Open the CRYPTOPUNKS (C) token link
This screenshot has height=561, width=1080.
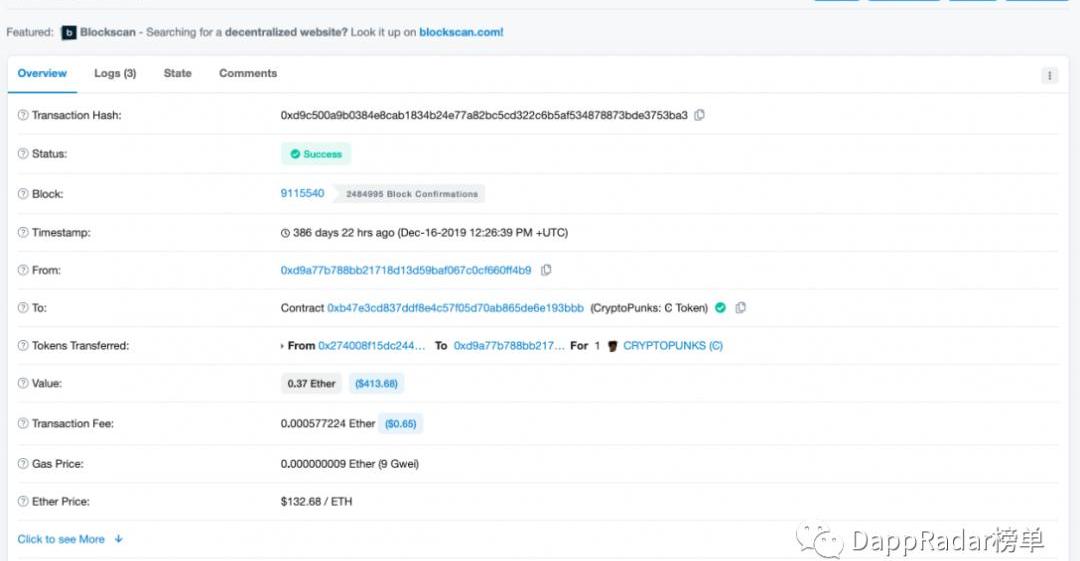tap(672, 346)
